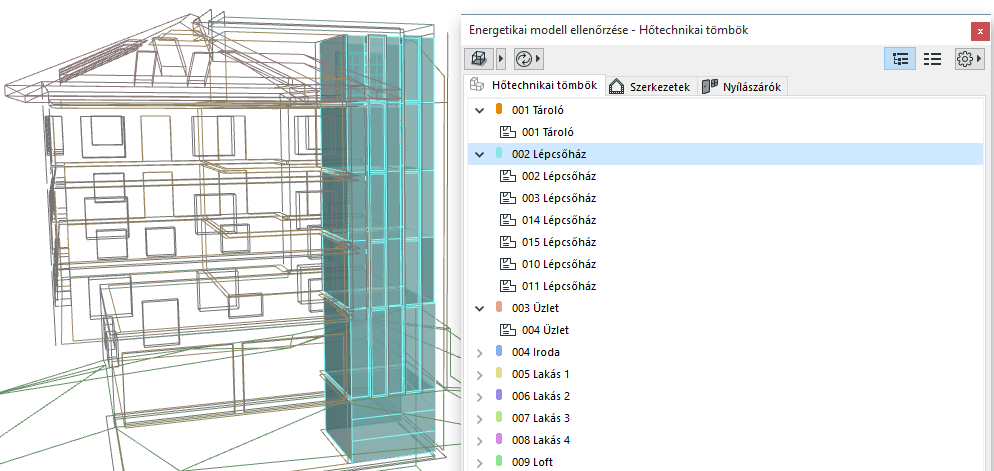
Task: Select the 015 Lépcsőház zone entry
Action: tap(558, 242)
